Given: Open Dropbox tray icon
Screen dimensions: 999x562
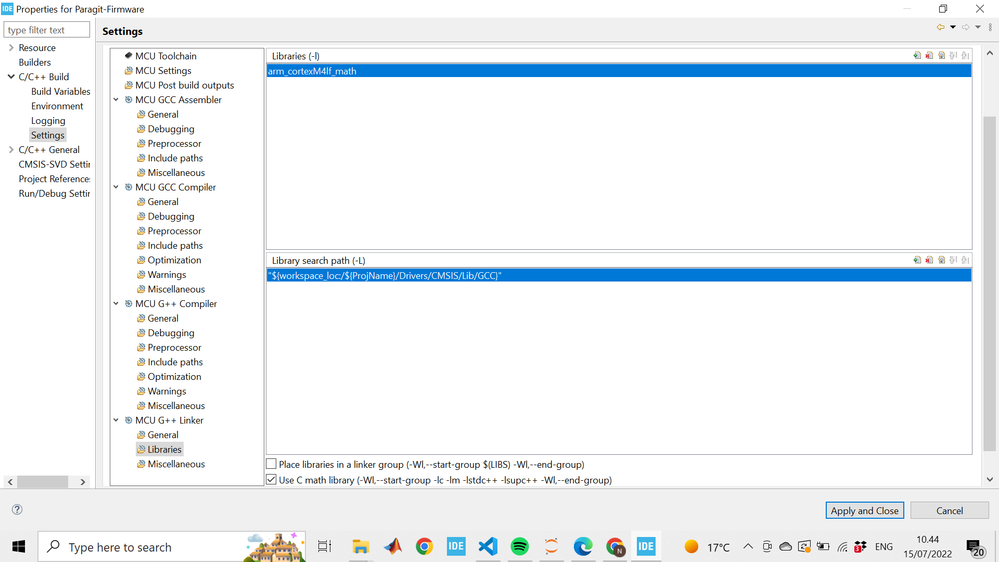Looking at the screenshot, I should click(x=860, y=547).
